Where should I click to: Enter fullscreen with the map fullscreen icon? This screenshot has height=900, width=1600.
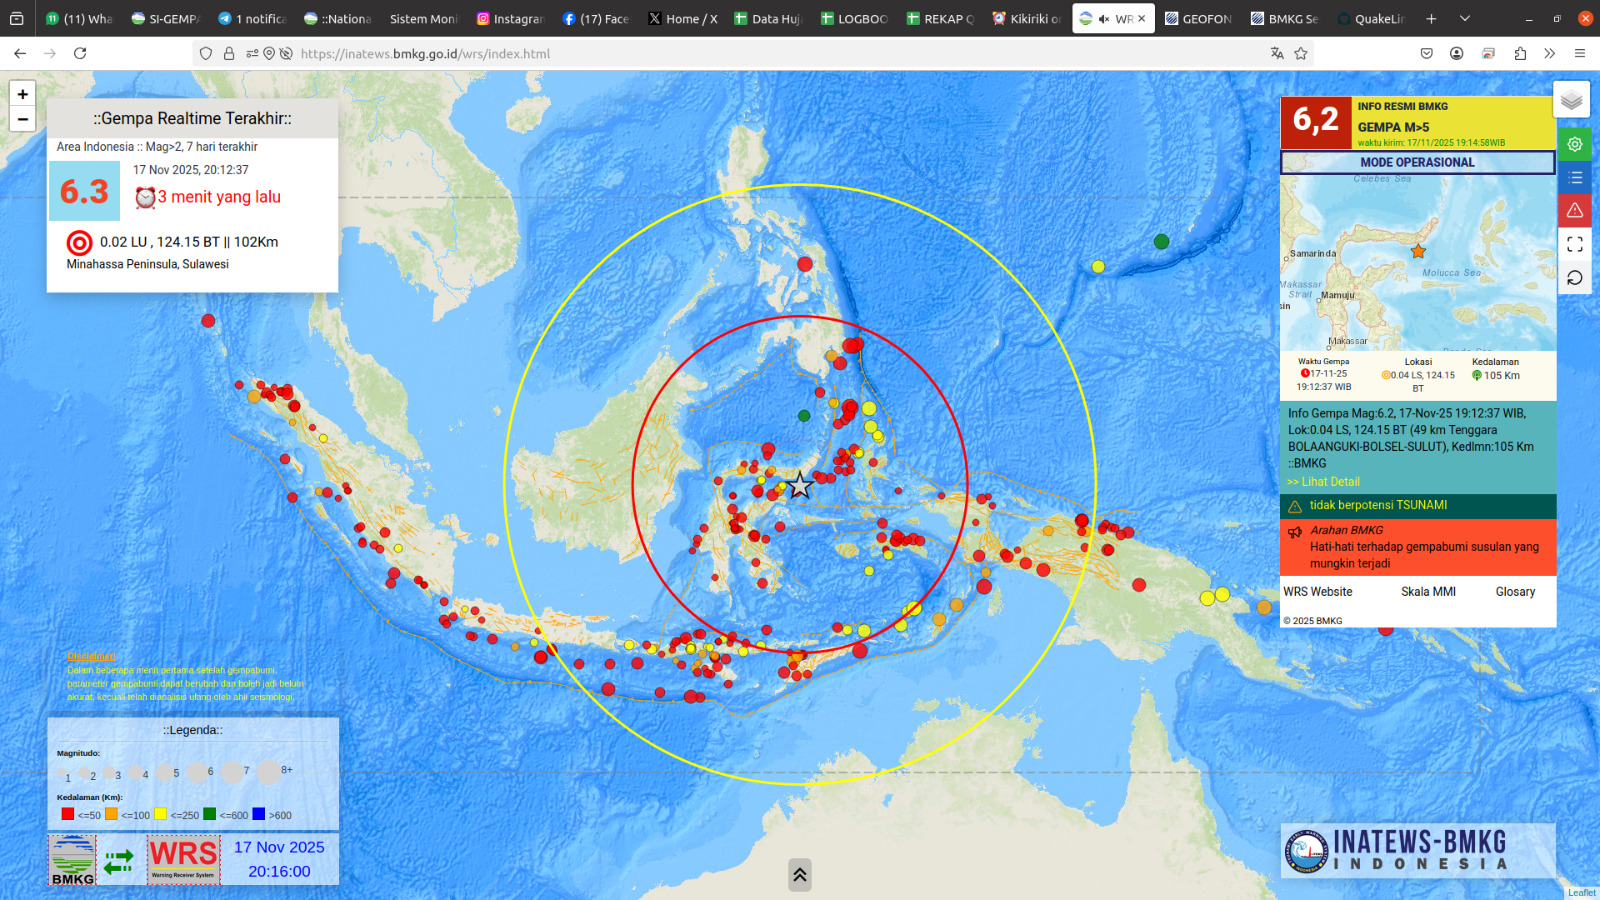(1574, 244)
